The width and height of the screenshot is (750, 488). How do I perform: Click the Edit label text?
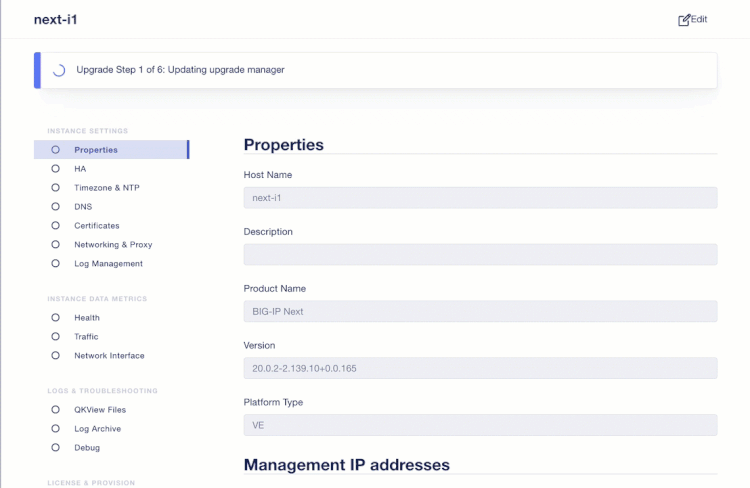(699, 19)
